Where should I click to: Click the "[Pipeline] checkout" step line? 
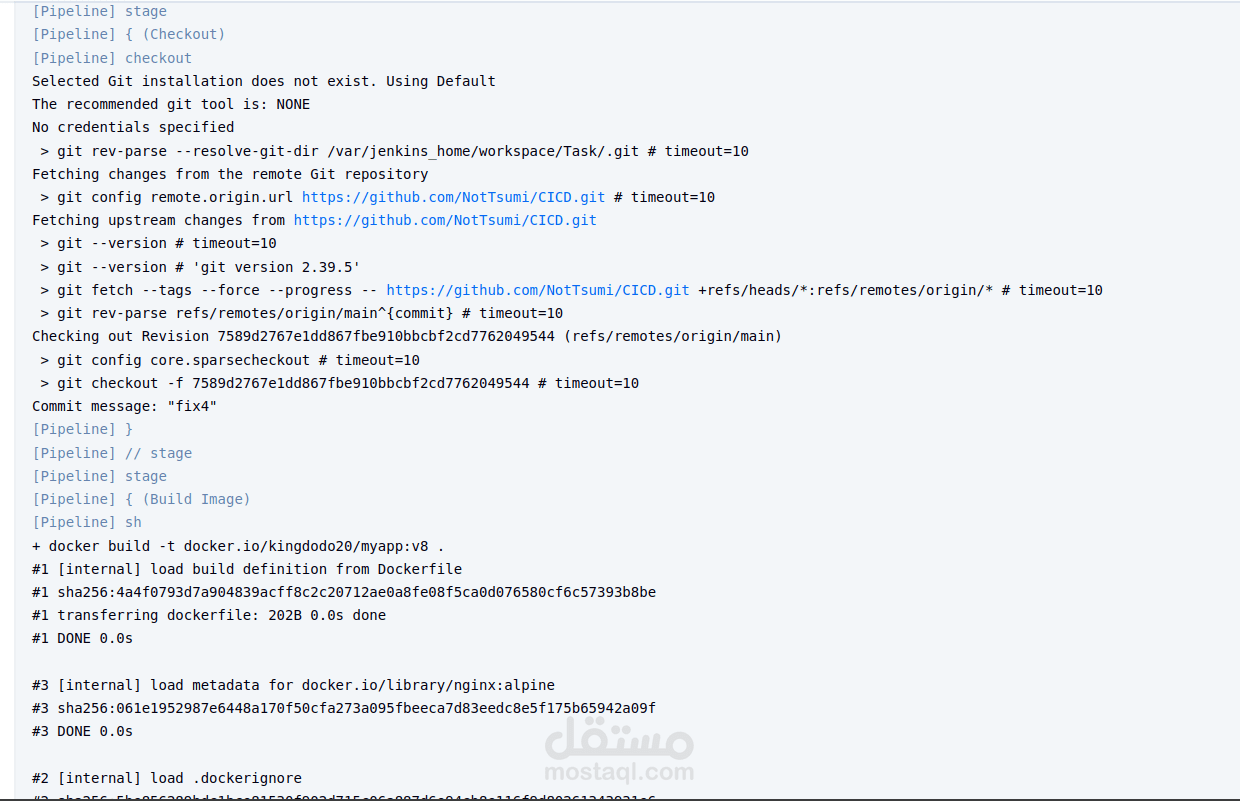pos(112,58)
